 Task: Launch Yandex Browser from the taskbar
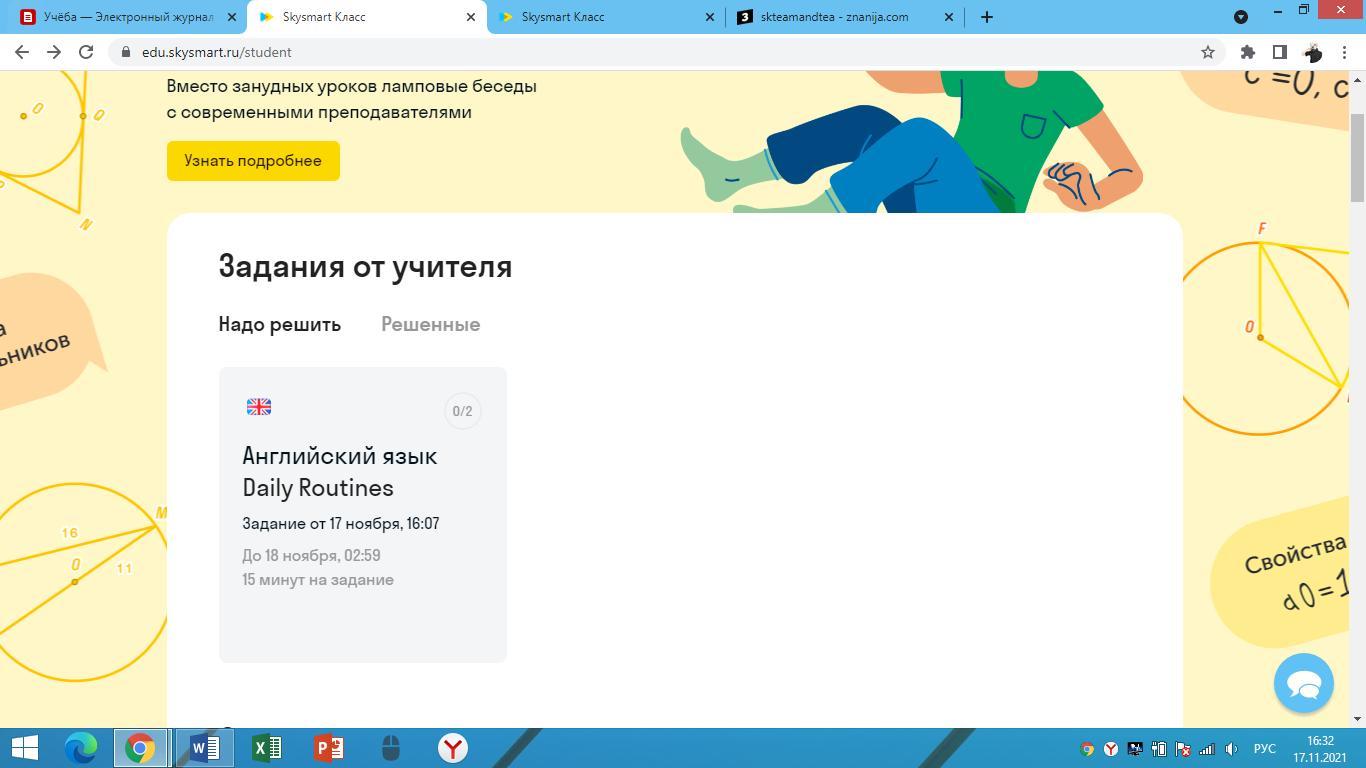click(453, 748)
